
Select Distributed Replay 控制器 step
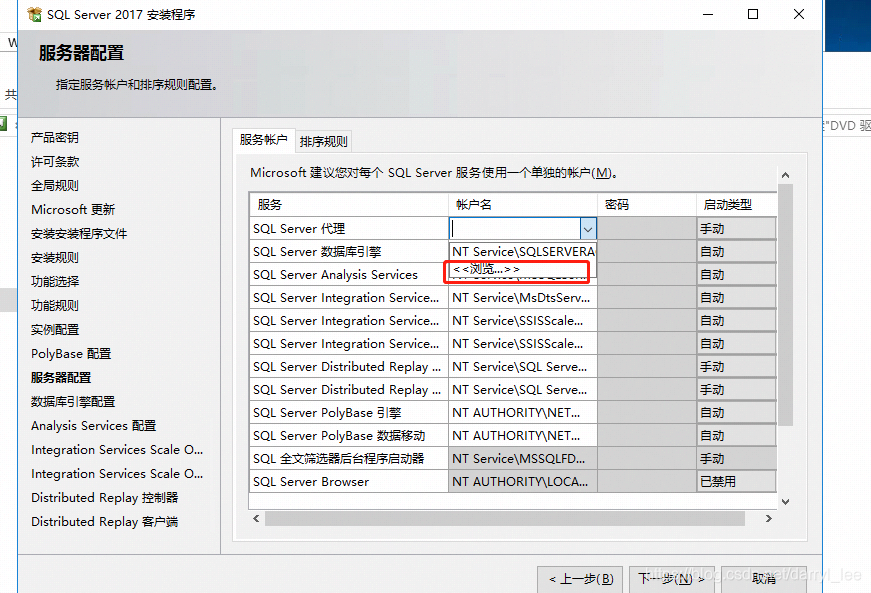pyautogui.click(x=105, y=497)
